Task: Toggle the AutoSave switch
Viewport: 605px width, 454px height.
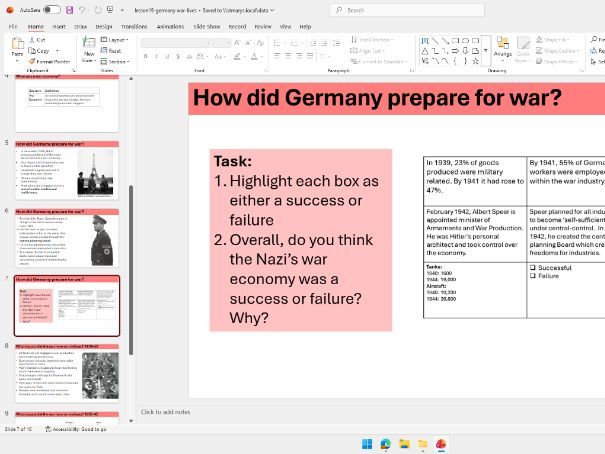Action: coord(52,10)
